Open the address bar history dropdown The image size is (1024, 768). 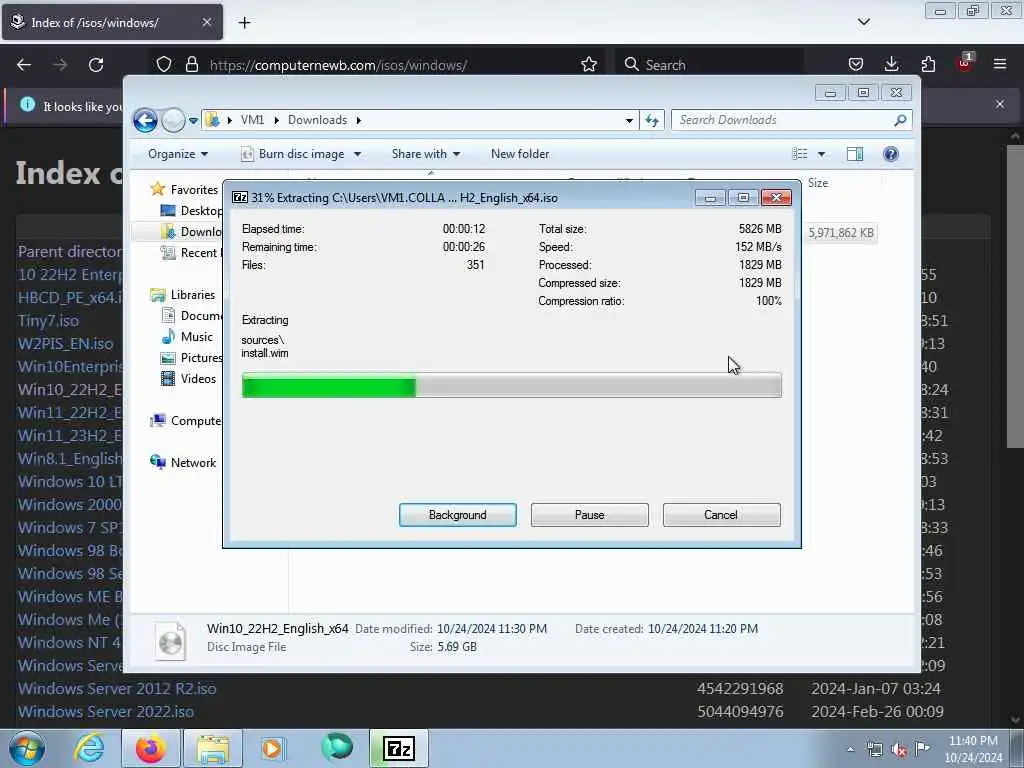(629, 120)
